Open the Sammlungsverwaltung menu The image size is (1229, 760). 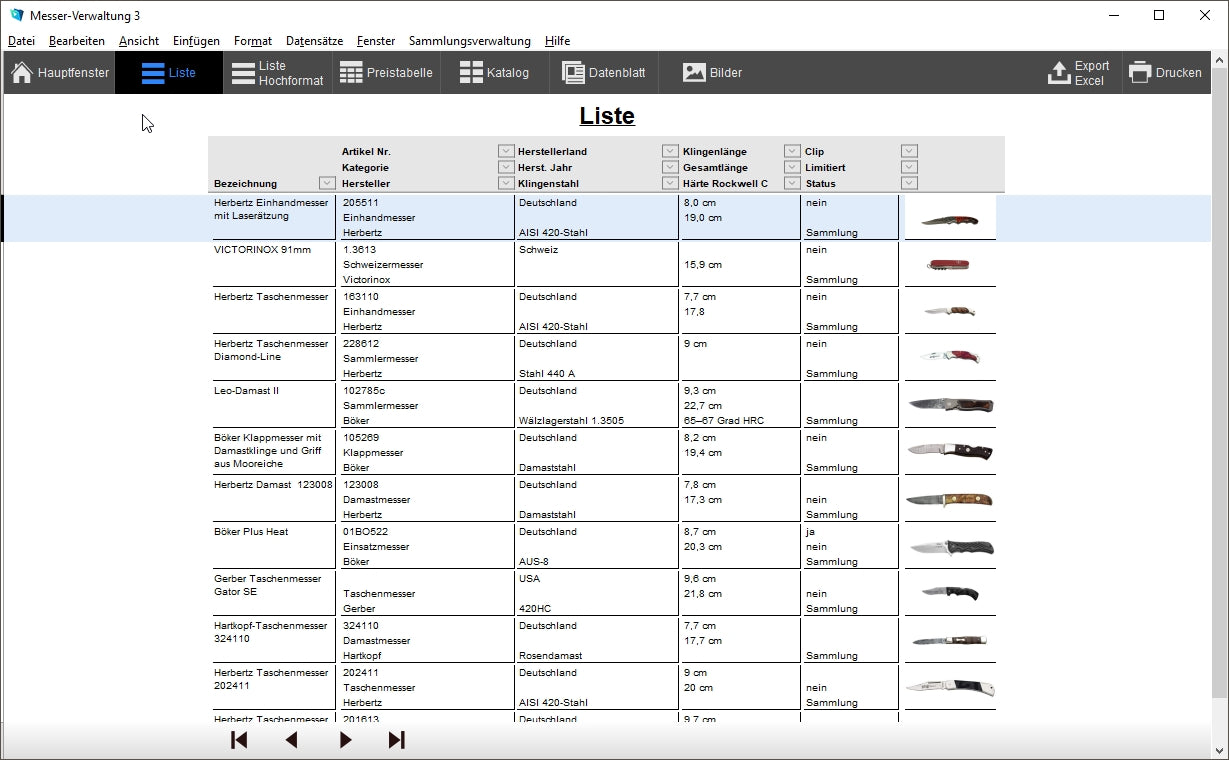coord(470,41)
